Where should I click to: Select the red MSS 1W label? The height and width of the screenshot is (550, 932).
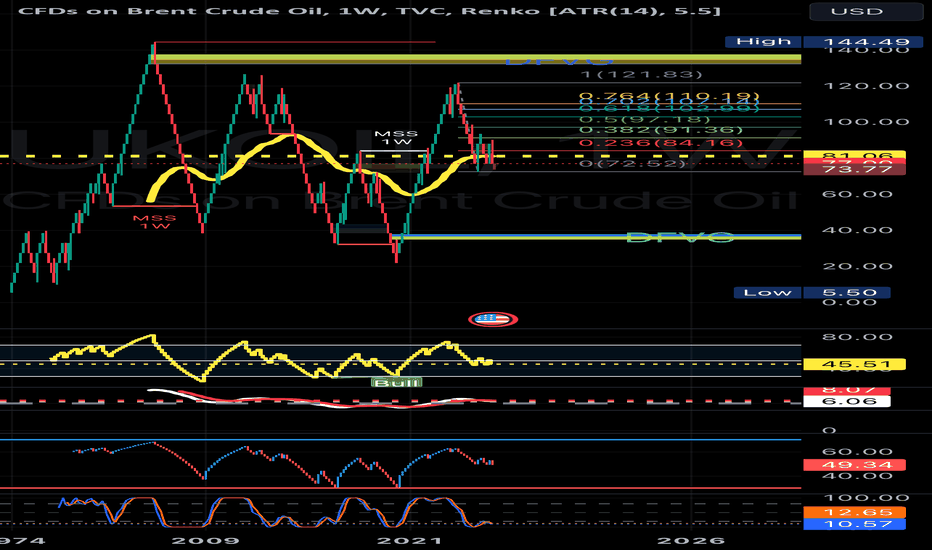coord(155,222)
